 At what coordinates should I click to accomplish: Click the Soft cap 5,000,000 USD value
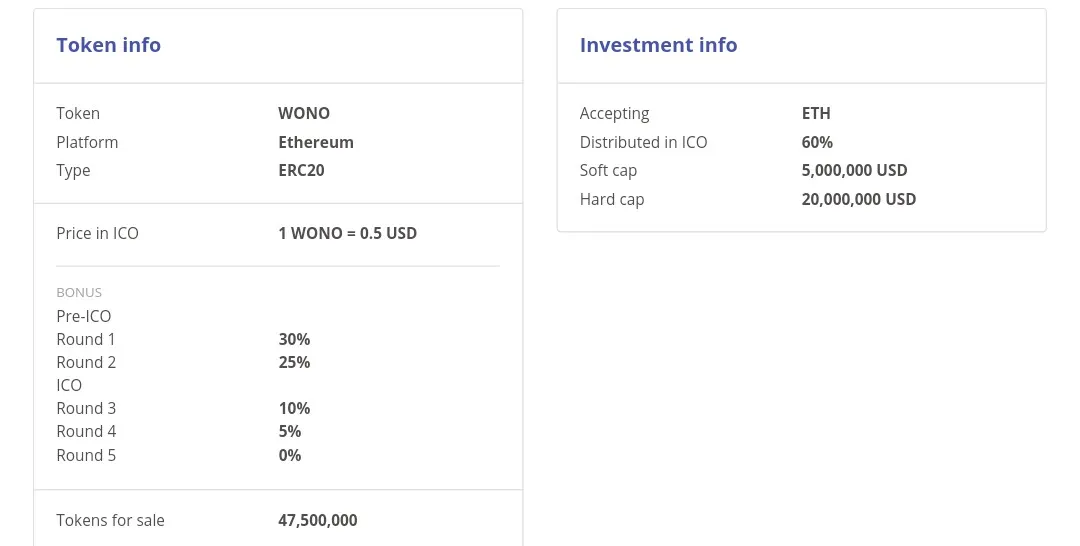pos(855,170)
